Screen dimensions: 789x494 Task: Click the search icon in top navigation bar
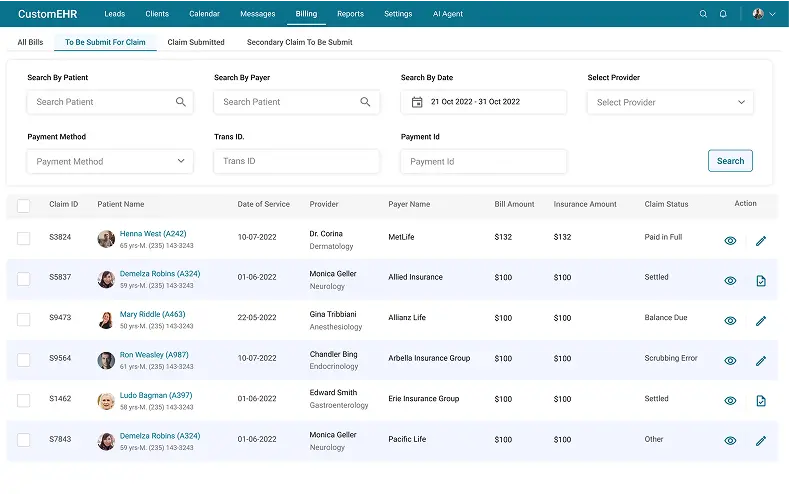(703, 14)
